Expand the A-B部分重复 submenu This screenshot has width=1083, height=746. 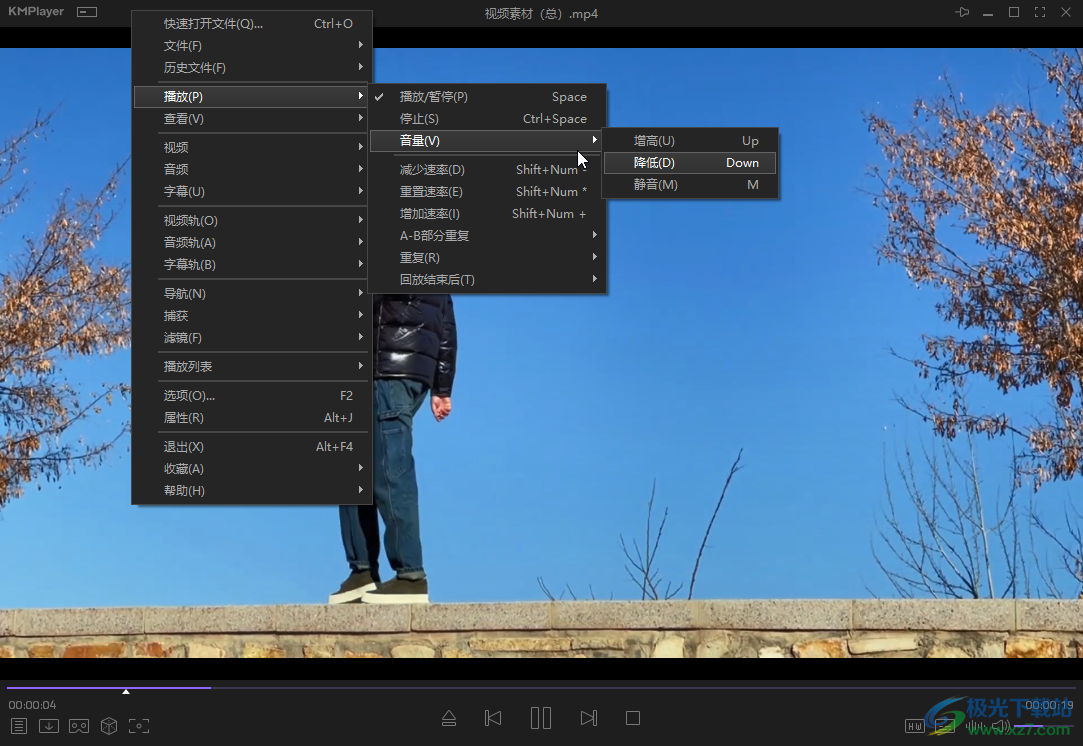(488, 236)
